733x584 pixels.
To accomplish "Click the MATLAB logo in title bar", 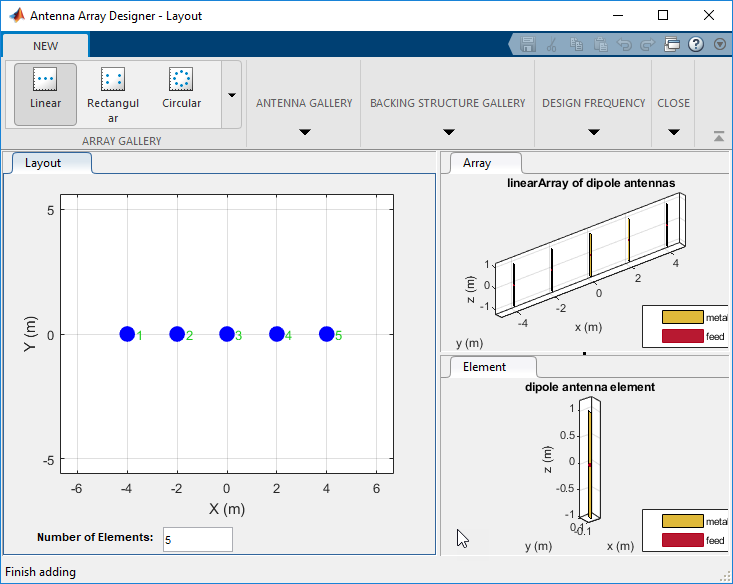I will coord(17,15).
